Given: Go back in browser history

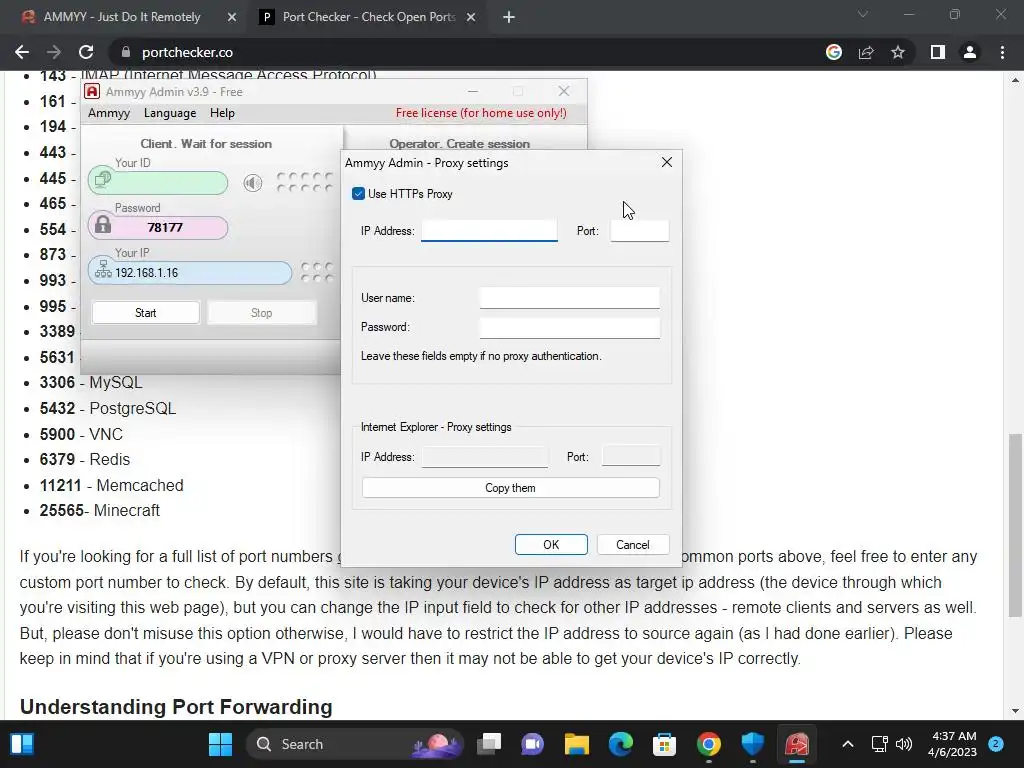Looking at the screenshot, I should (x=22, y=52).
